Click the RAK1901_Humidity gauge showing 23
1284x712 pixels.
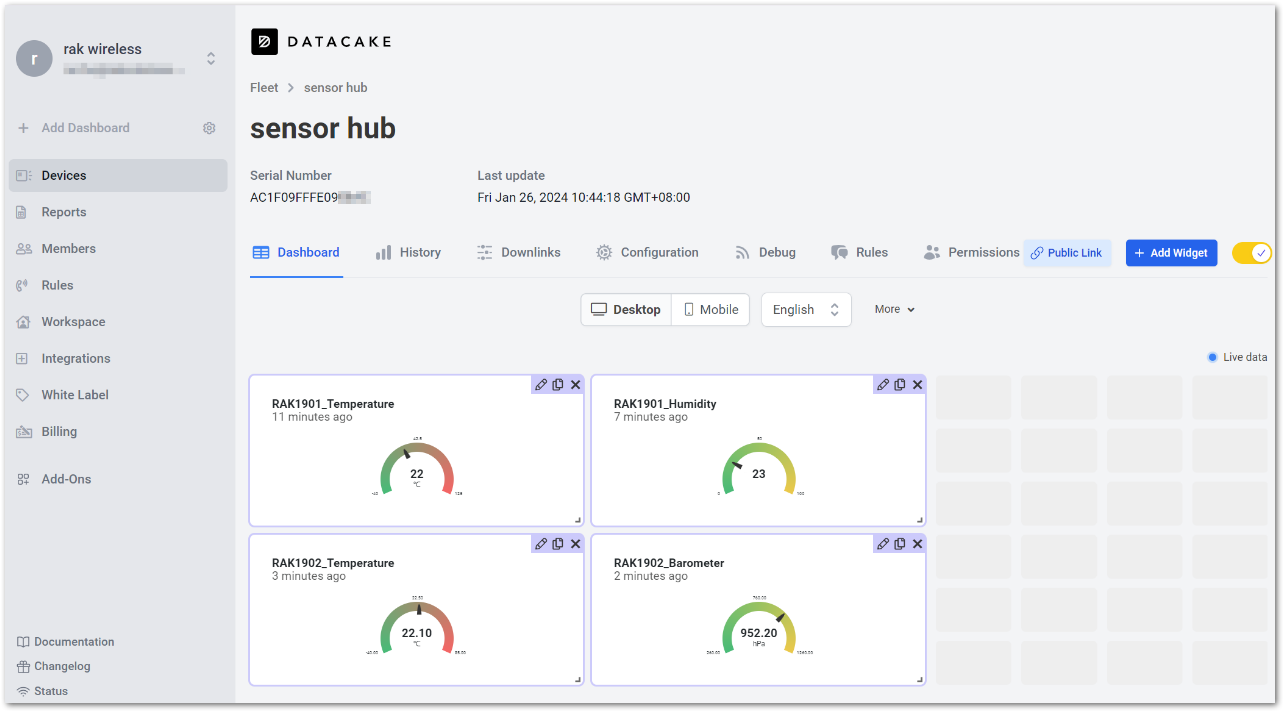pos(759,467)
